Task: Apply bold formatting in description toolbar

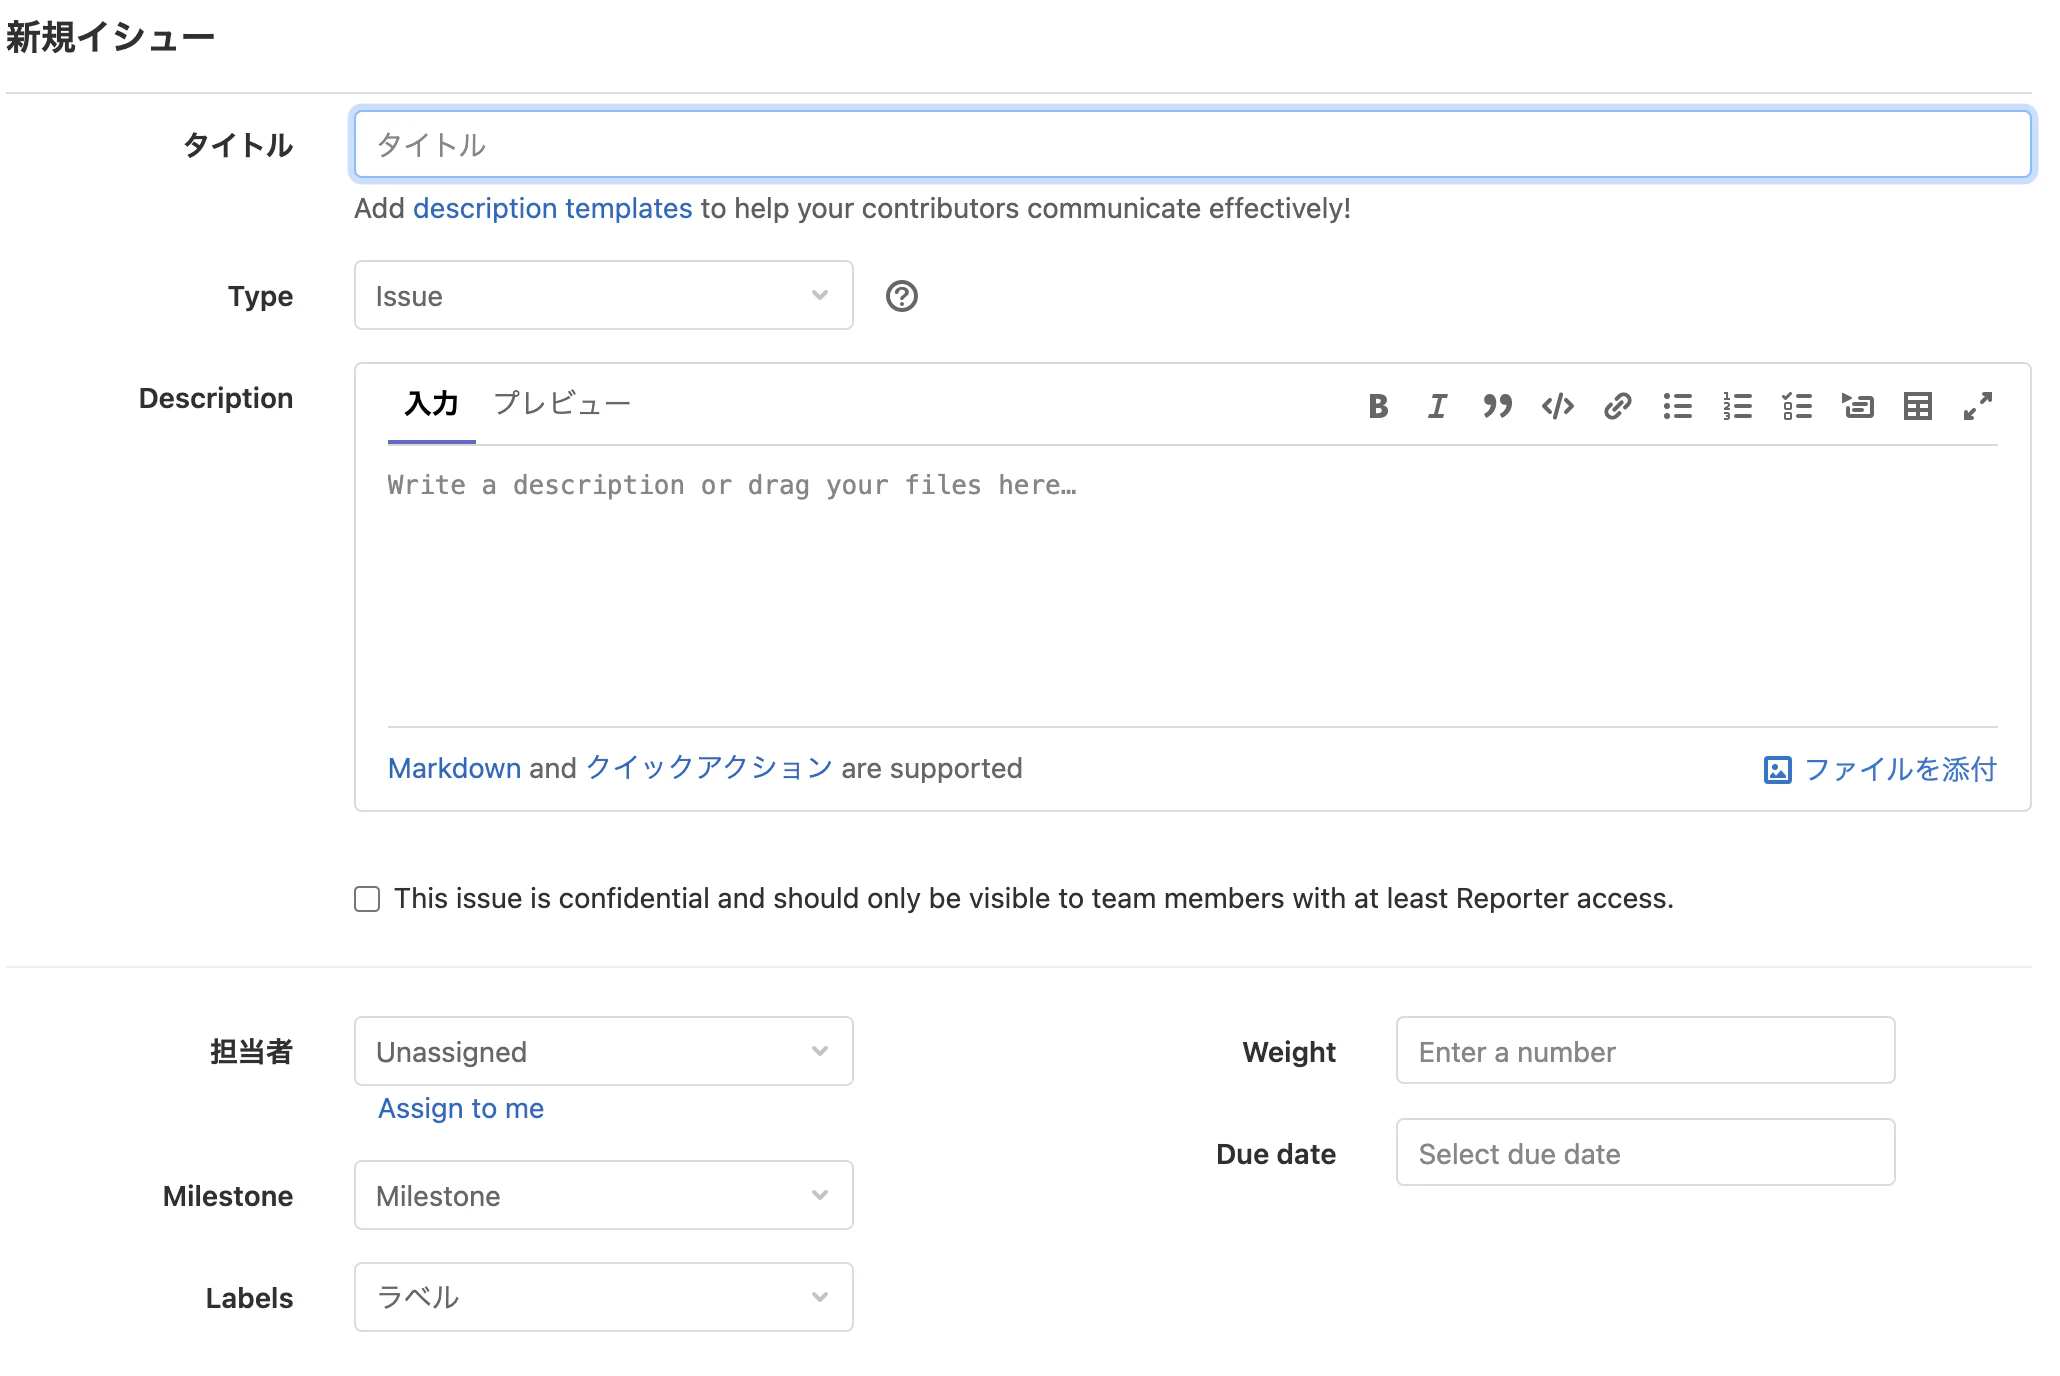Action: (x=1378, y=406)
